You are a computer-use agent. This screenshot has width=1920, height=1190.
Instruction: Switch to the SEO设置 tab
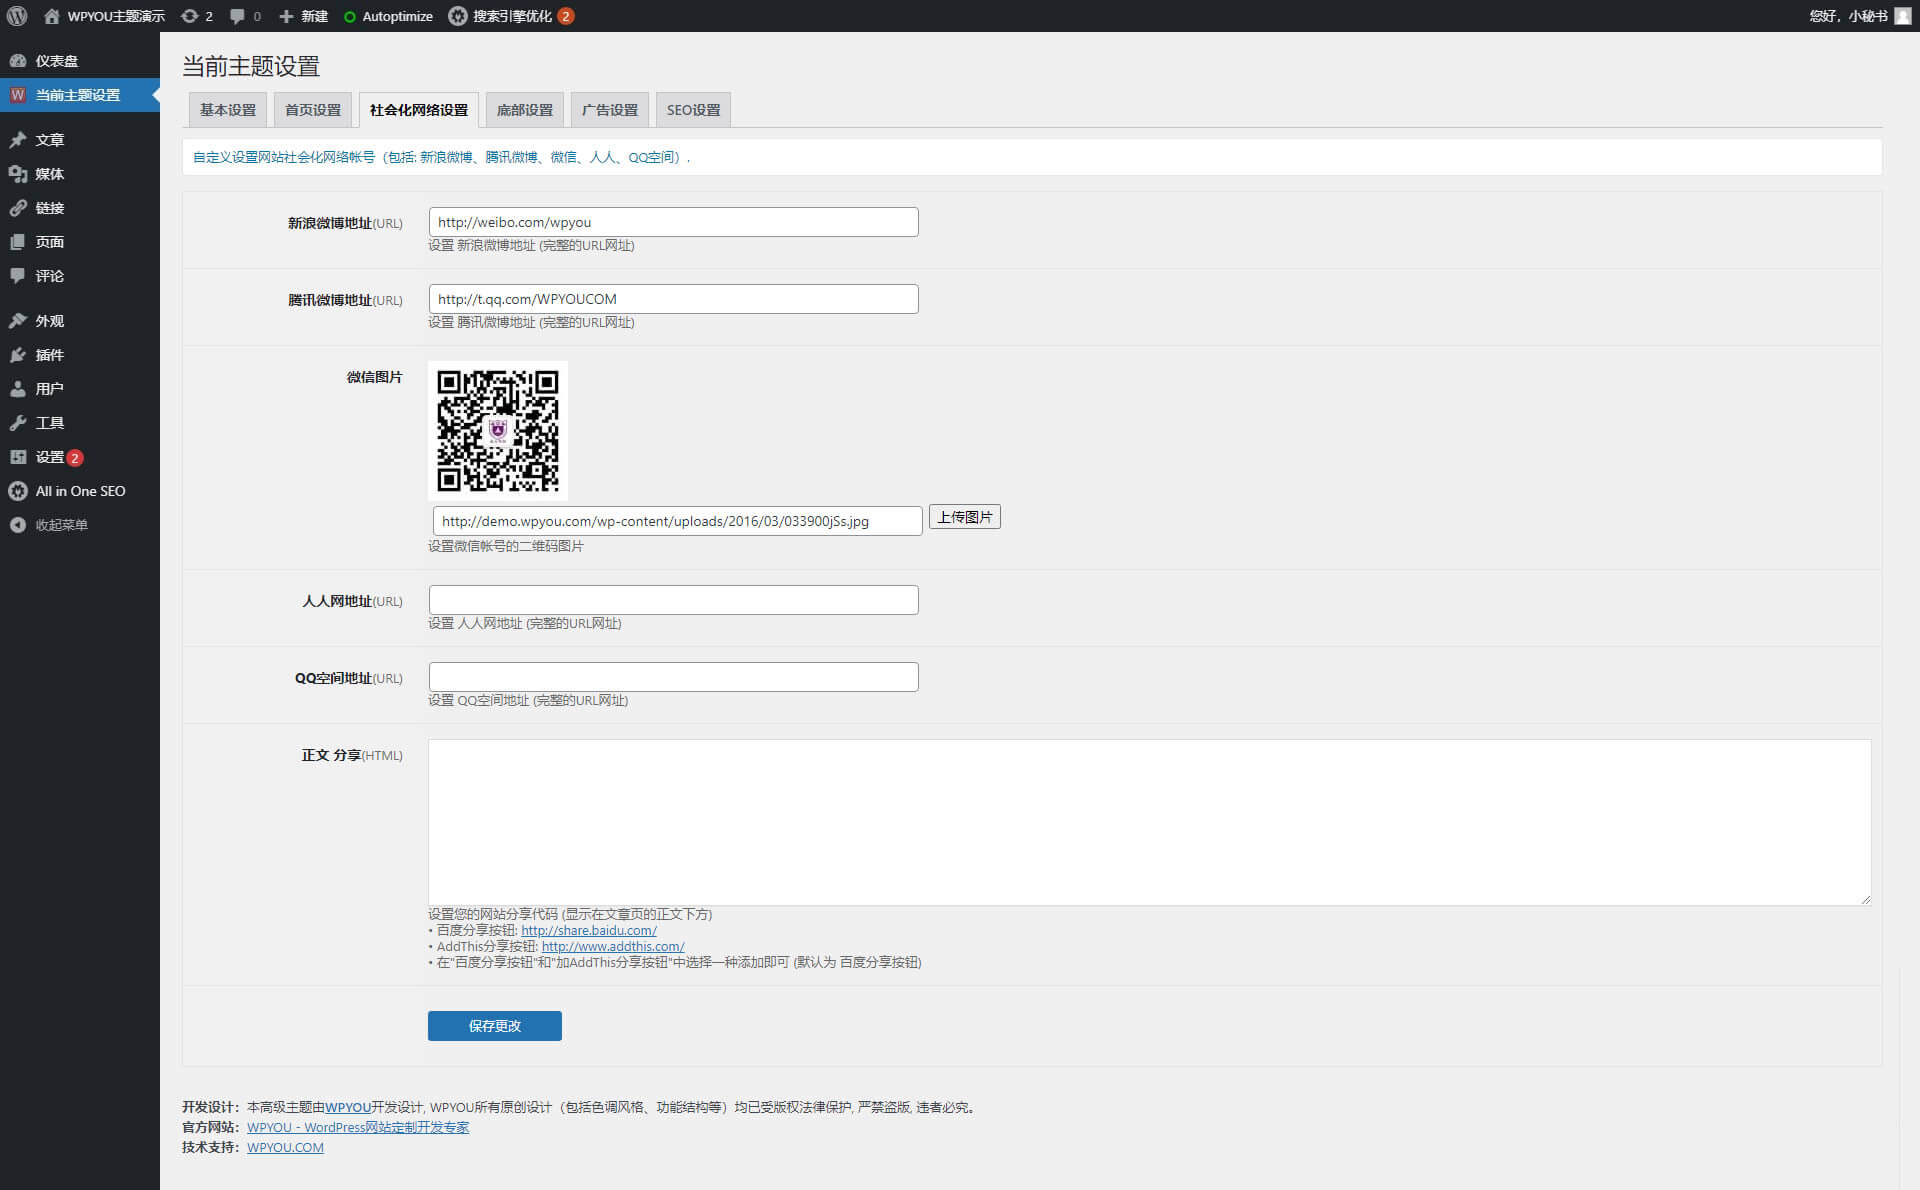pyautogui.click(x=693, y=110)
